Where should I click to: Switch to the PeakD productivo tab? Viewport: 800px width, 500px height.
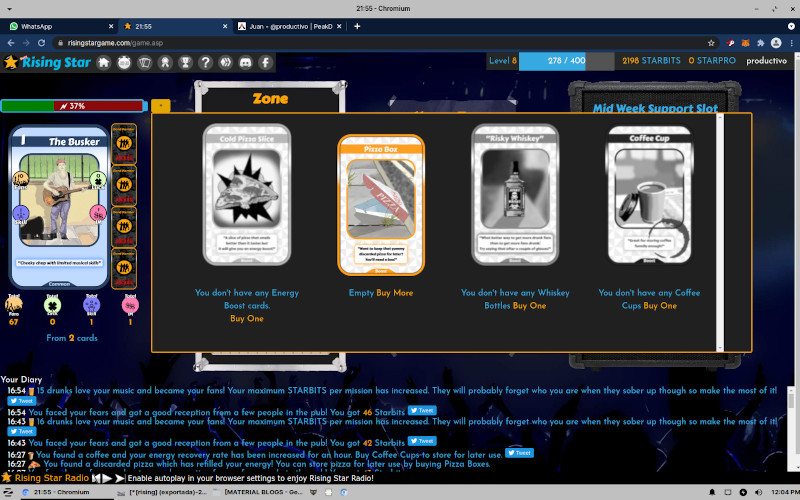[290, 27]
